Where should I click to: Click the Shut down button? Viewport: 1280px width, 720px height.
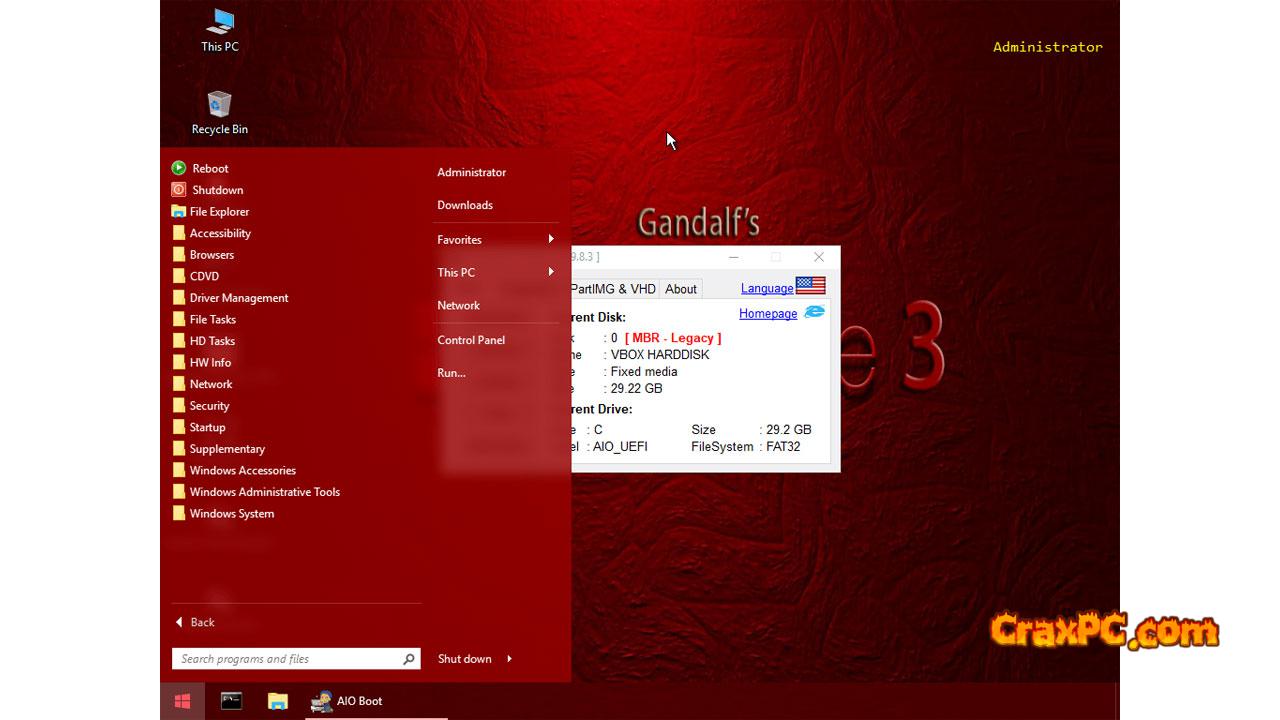465,659
